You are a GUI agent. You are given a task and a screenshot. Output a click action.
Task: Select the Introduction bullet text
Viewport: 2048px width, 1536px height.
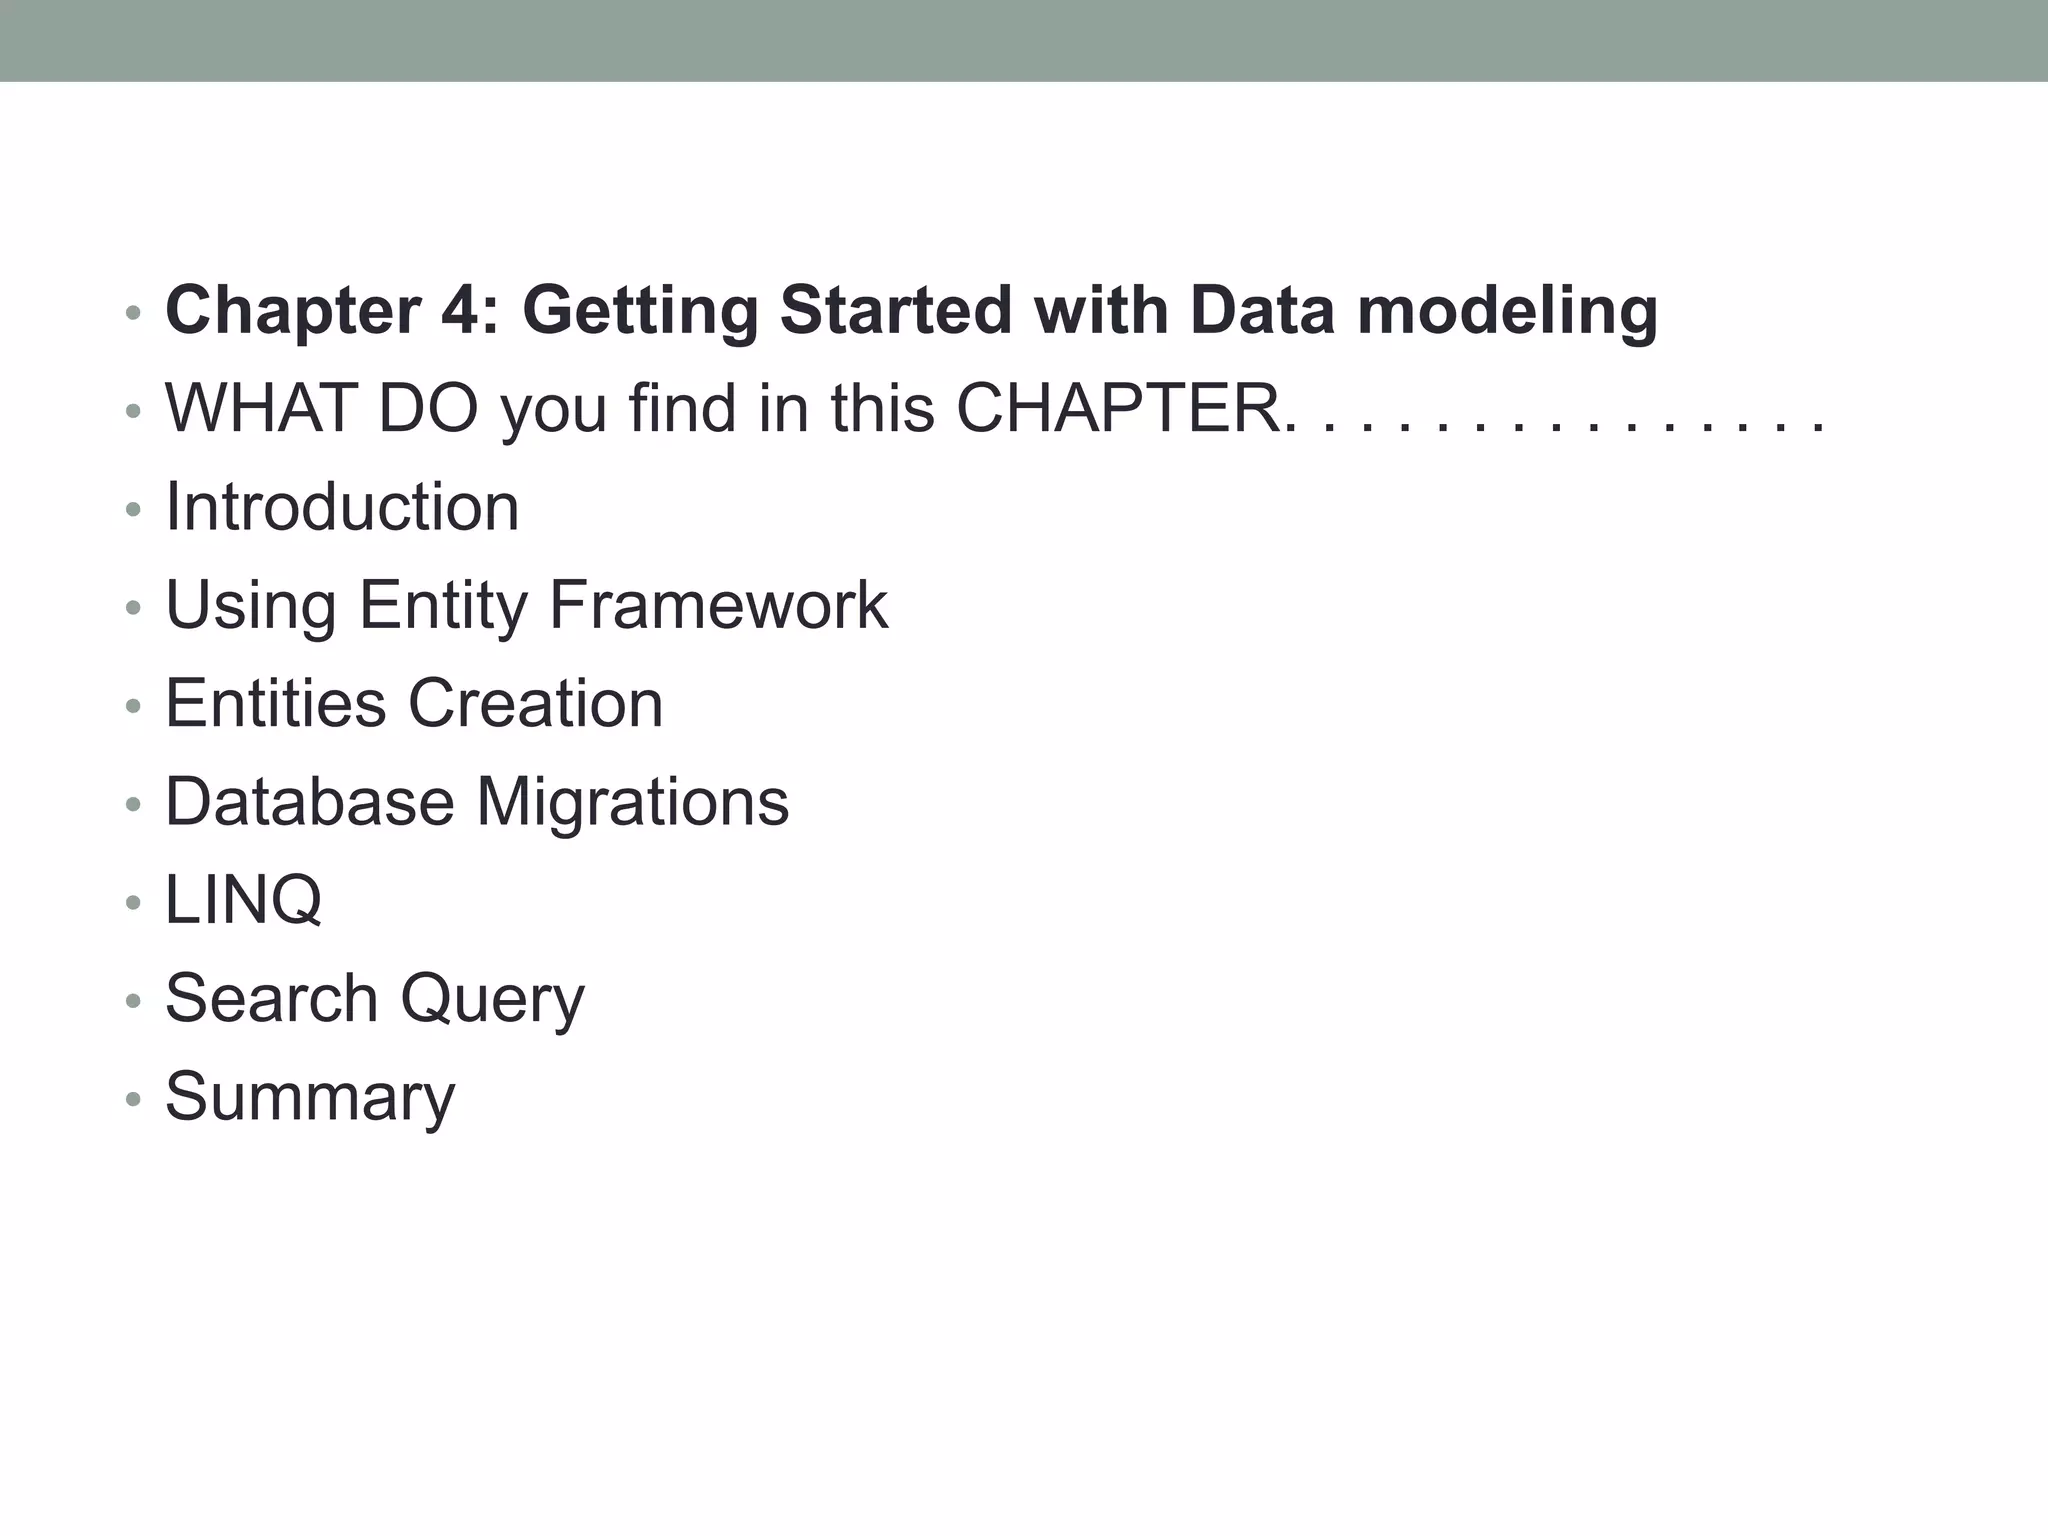342,507
